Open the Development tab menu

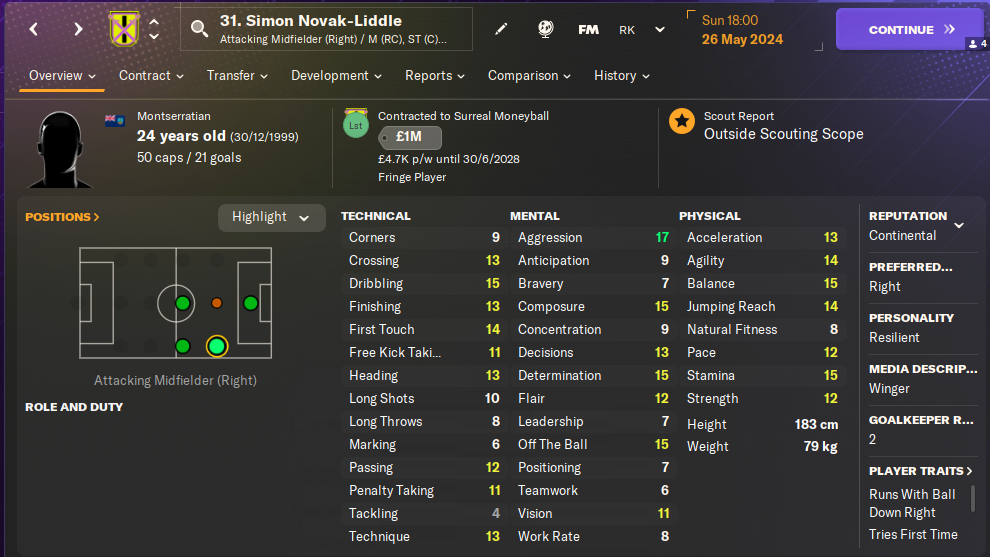coord(336,76)
